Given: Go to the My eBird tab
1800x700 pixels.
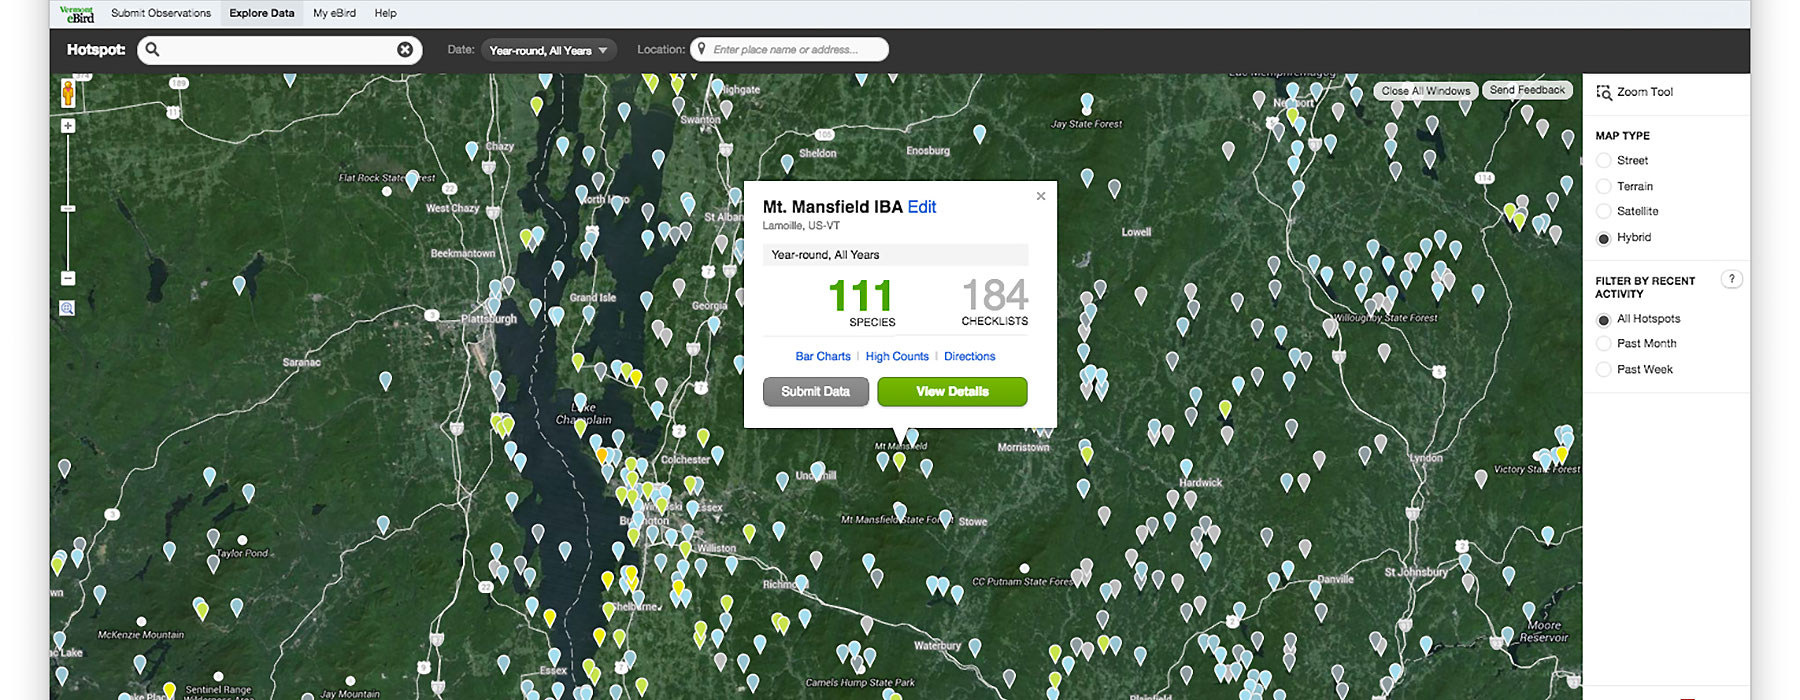Looking at the screenshot, I should 334,13.
